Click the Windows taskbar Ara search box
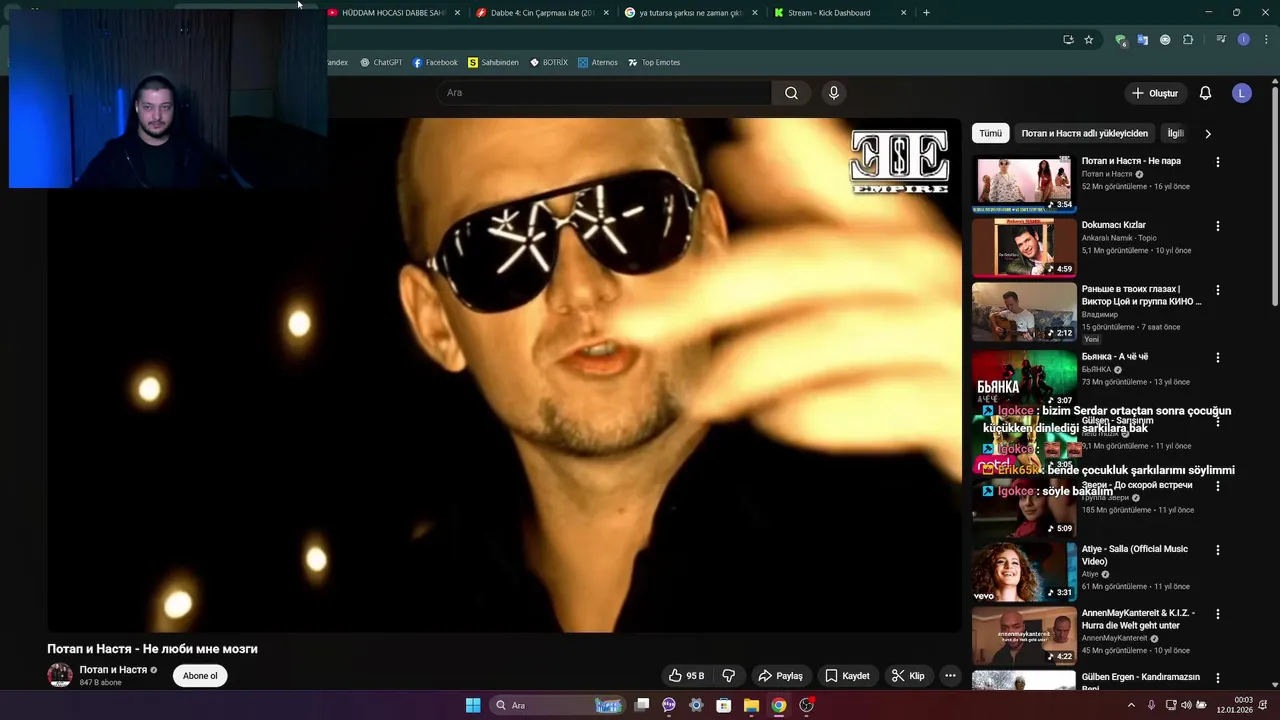Image resolution: width=1280 pixels, height=720 pixels. tap(560, 705)
